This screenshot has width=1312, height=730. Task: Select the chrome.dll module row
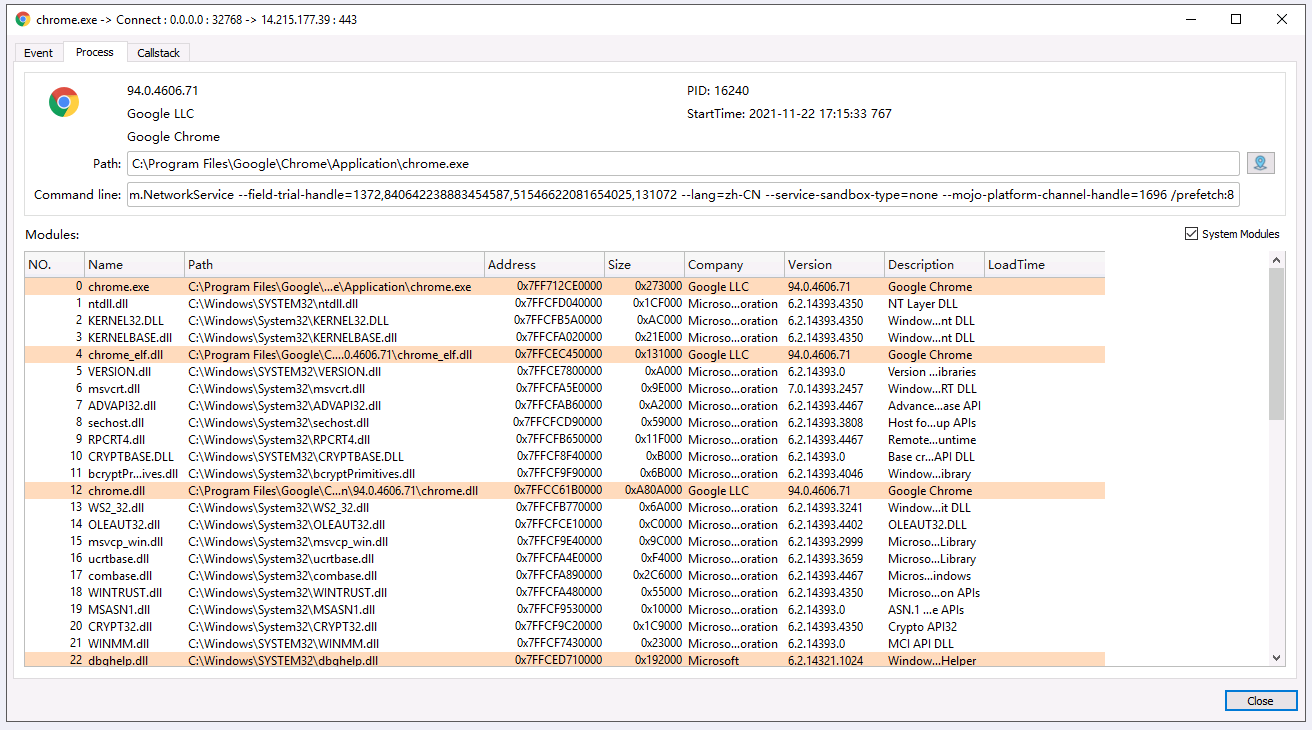[565, 491]
